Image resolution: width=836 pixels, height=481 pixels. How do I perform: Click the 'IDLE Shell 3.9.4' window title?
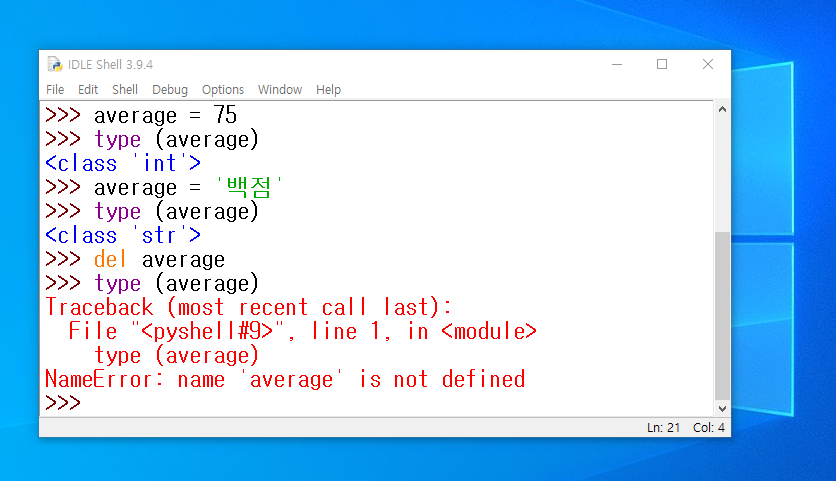click(x=110, y=65)
